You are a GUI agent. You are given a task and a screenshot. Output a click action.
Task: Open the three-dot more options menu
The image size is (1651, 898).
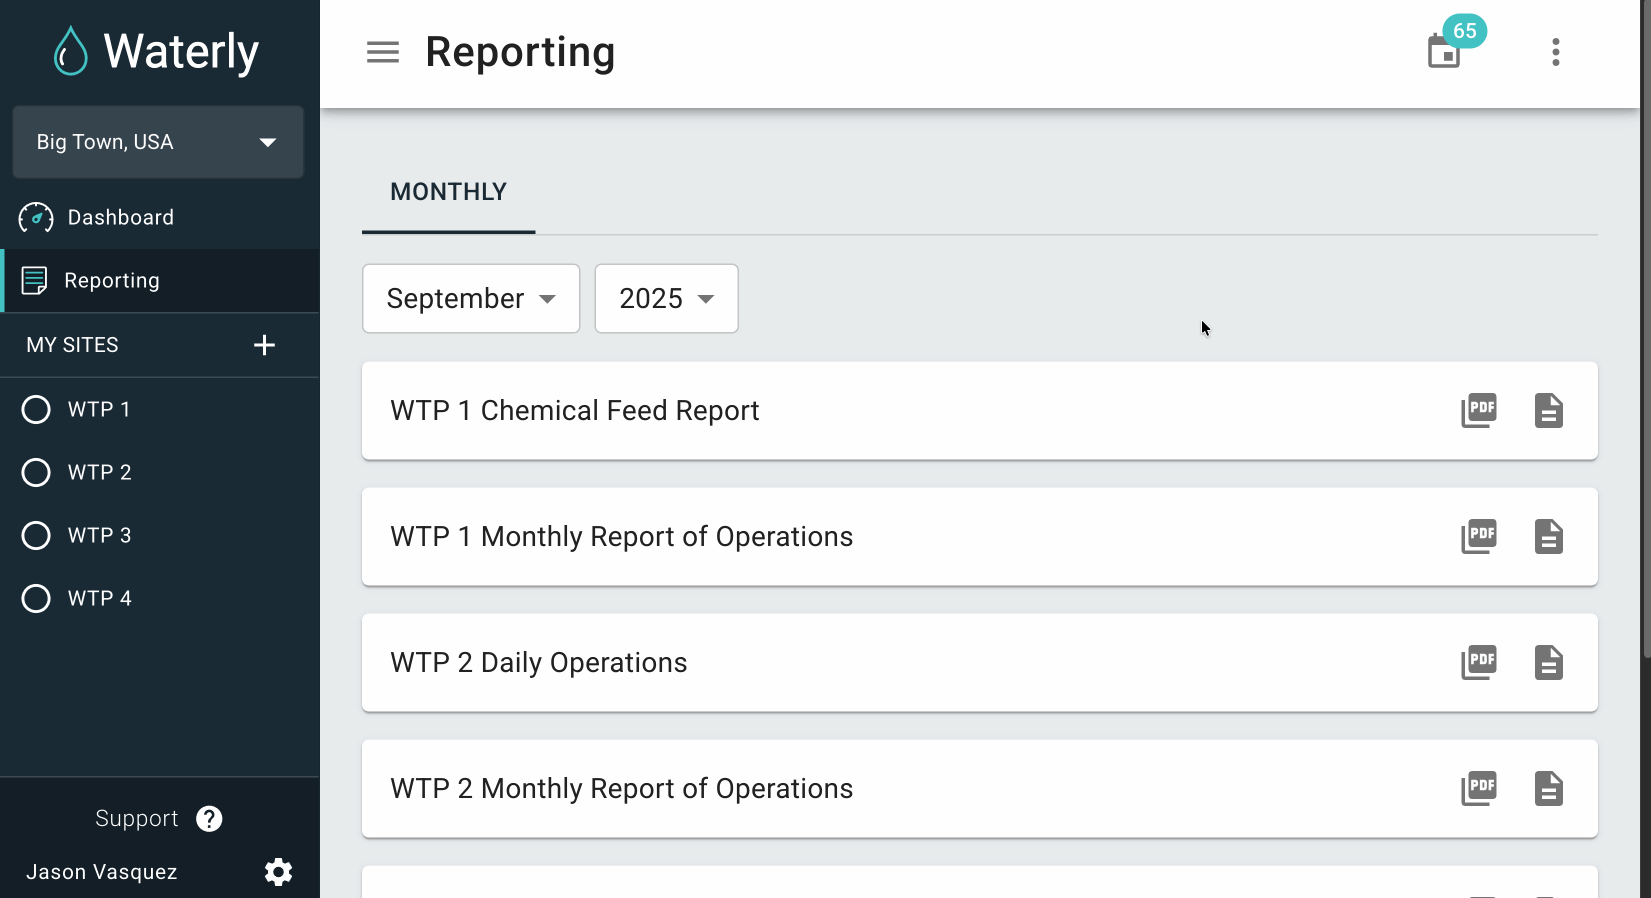pos(1555,52)
